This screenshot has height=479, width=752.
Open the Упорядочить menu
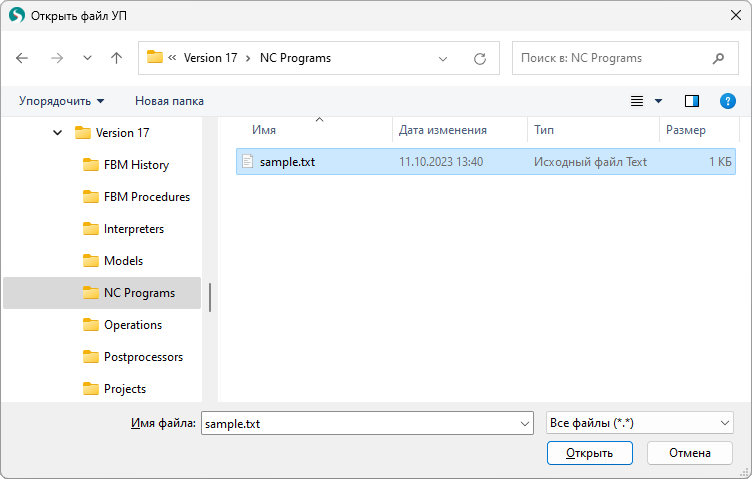[61, 101]
